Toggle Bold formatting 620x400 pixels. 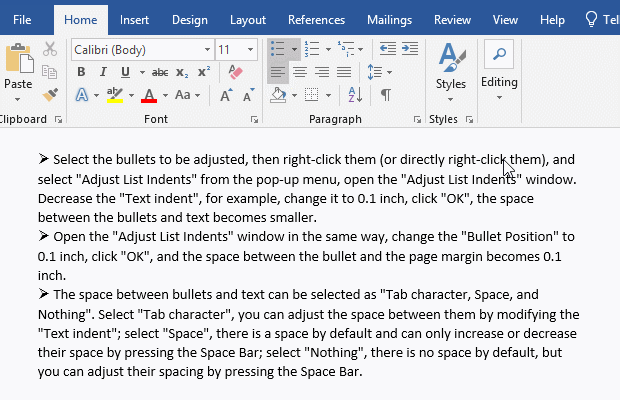(x=81, y=72)
